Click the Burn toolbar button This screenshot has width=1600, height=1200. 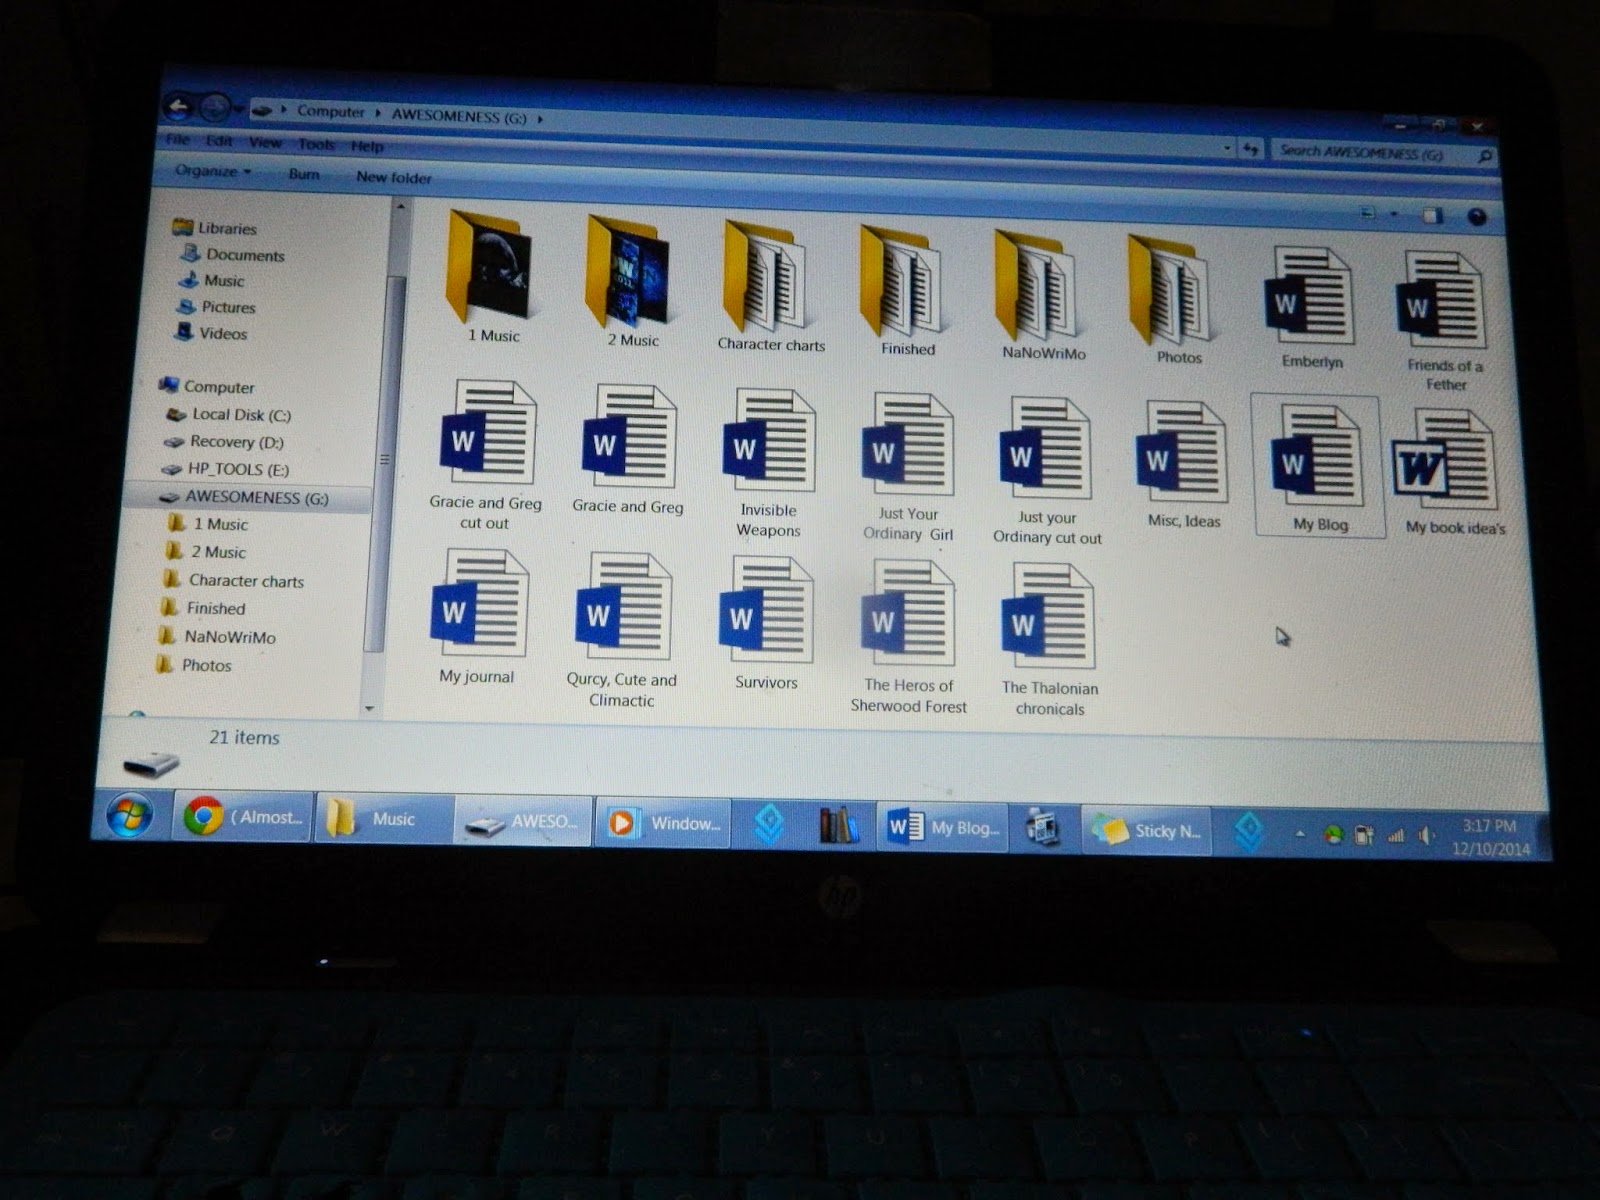coord(304,174)
